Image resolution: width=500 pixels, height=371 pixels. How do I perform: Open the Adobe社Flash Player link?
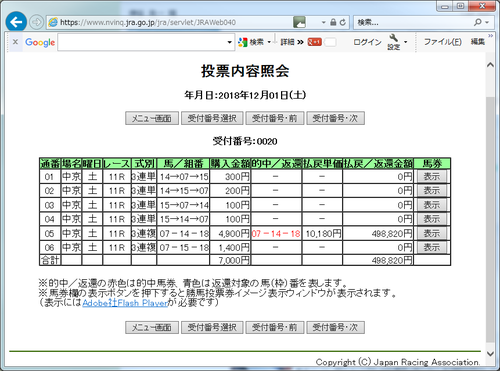click(125, 303)
